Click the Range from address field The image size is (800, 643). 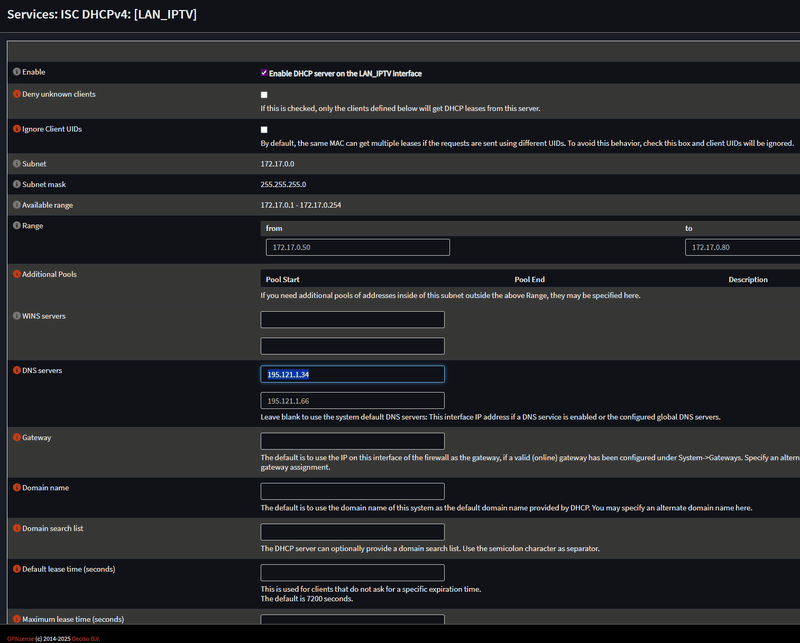[357, 247]
